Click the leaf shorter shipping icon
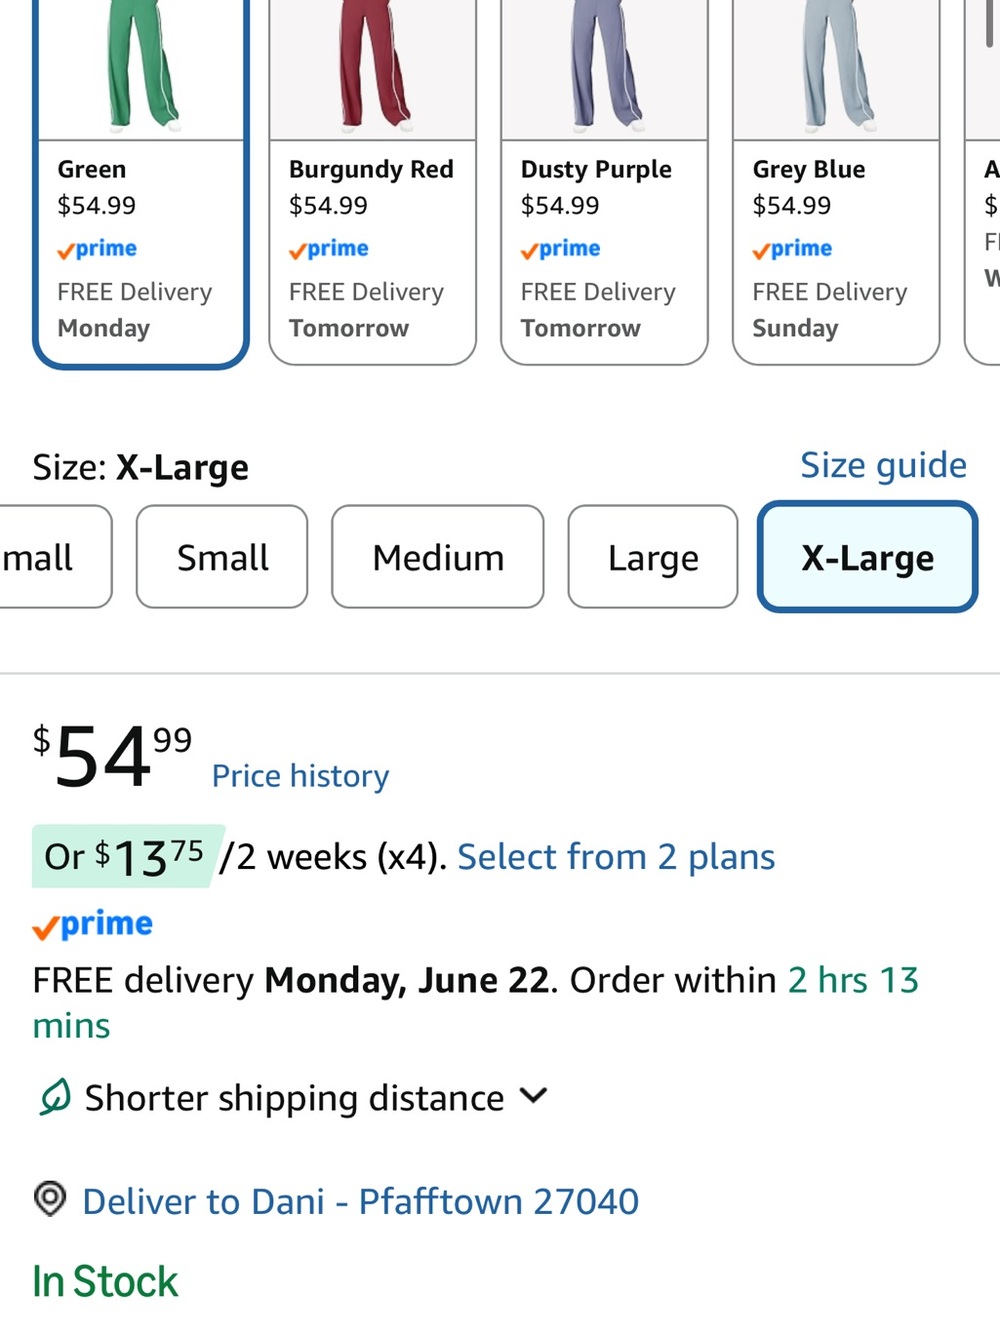Image resolution: width=1000 pixels, height=1333 pixels. point(54,1097)
